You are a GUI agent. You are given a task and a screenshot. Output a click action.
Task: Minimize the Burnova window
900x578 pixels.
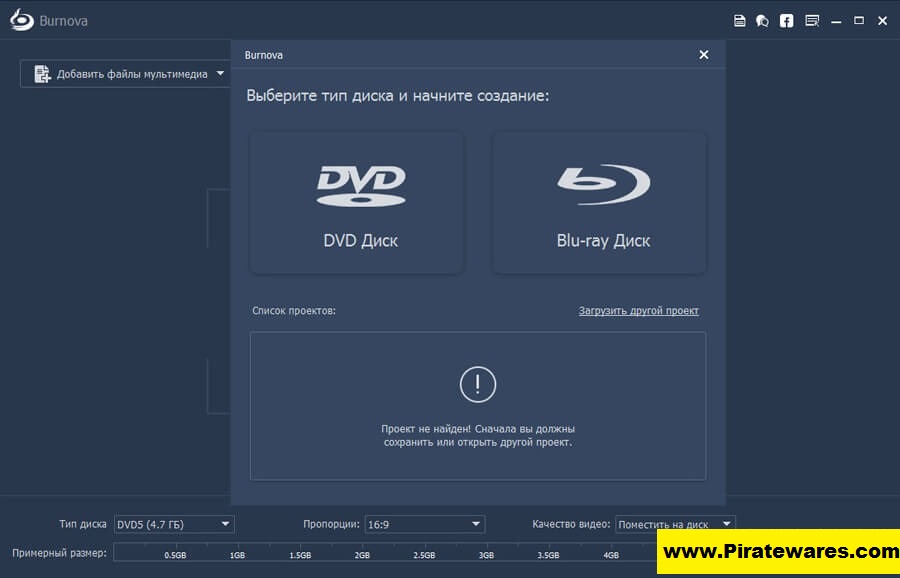(836, 20)
